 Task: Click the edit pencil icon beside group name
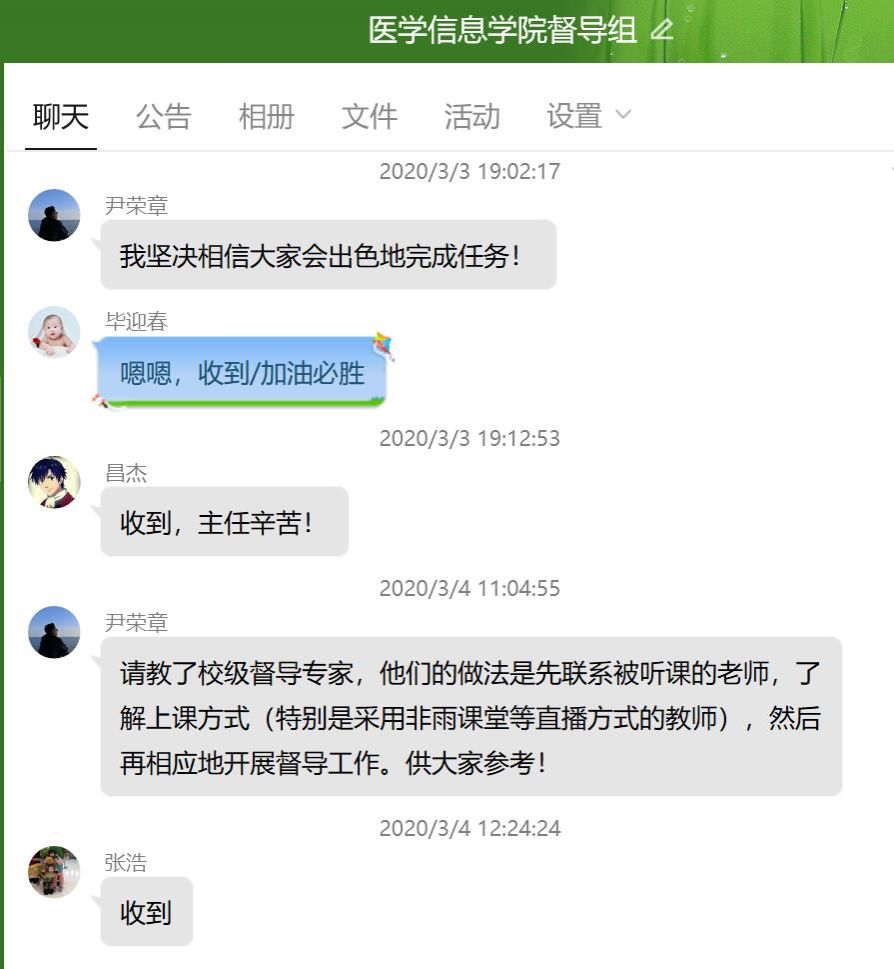click(x=662, y=29)
